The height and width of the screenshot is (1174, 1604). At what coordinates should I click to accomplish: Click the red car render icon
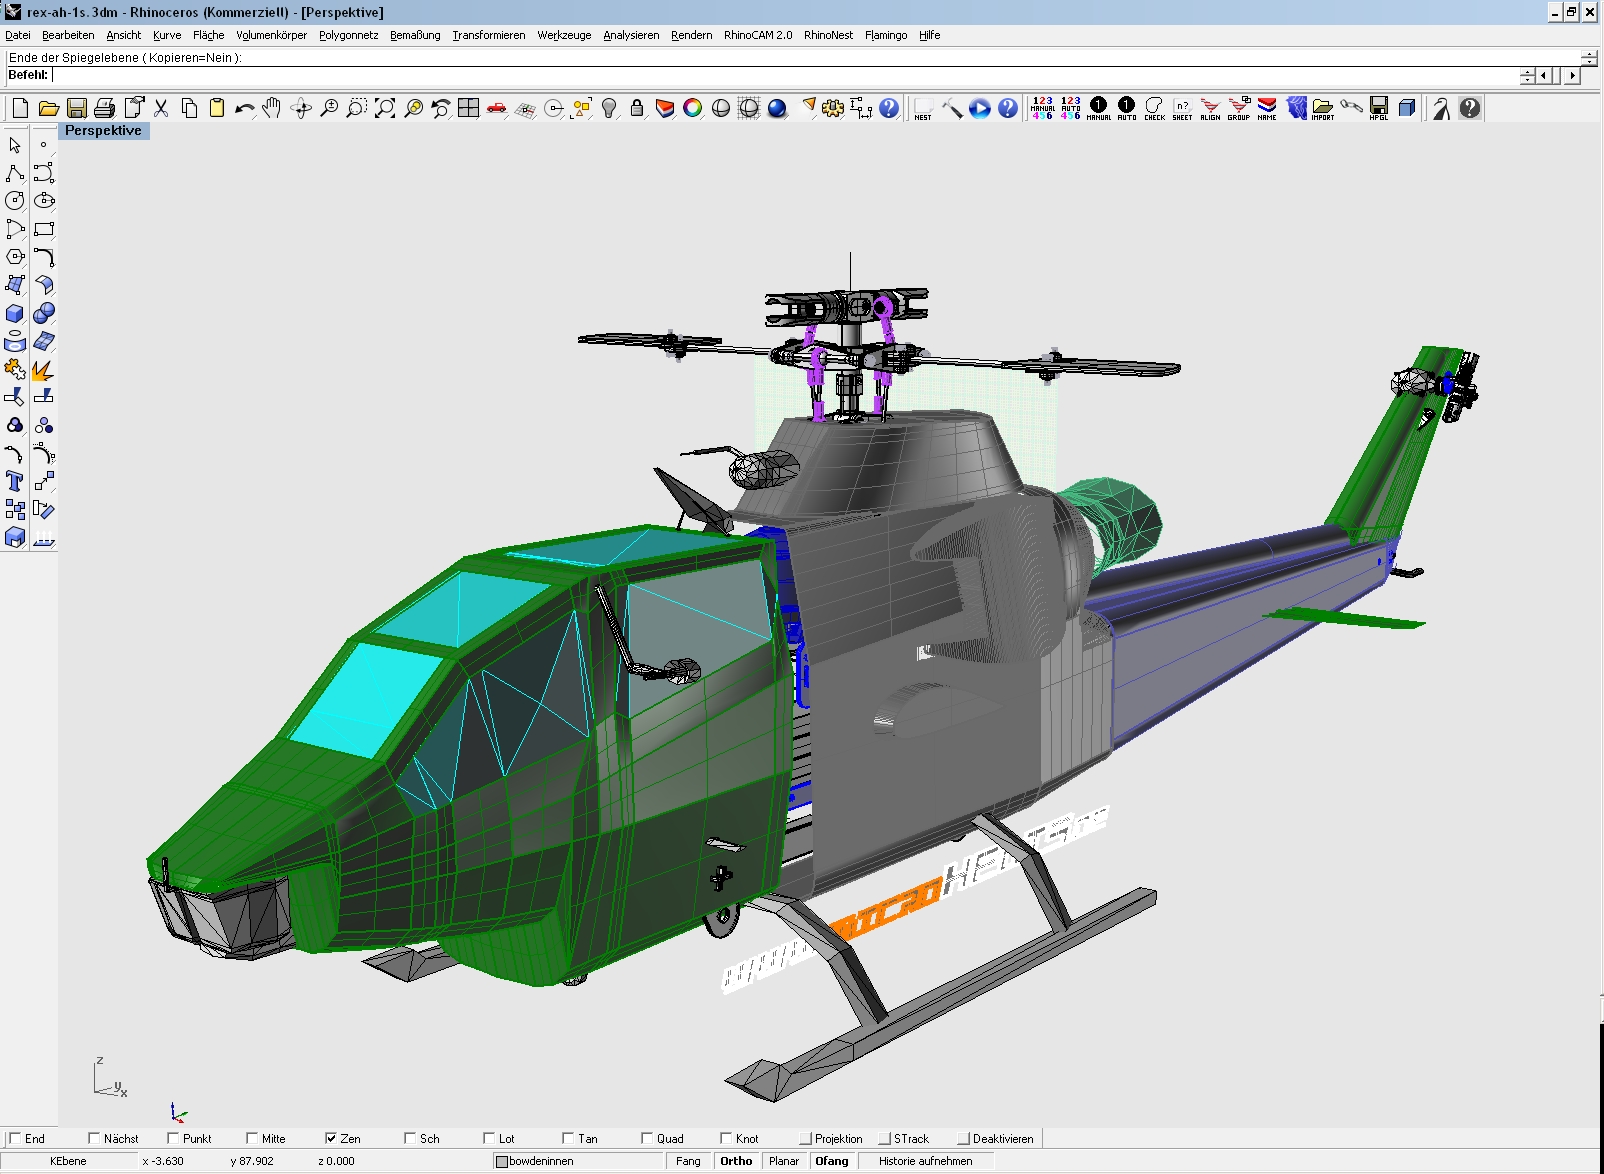(x=497, y=108)
